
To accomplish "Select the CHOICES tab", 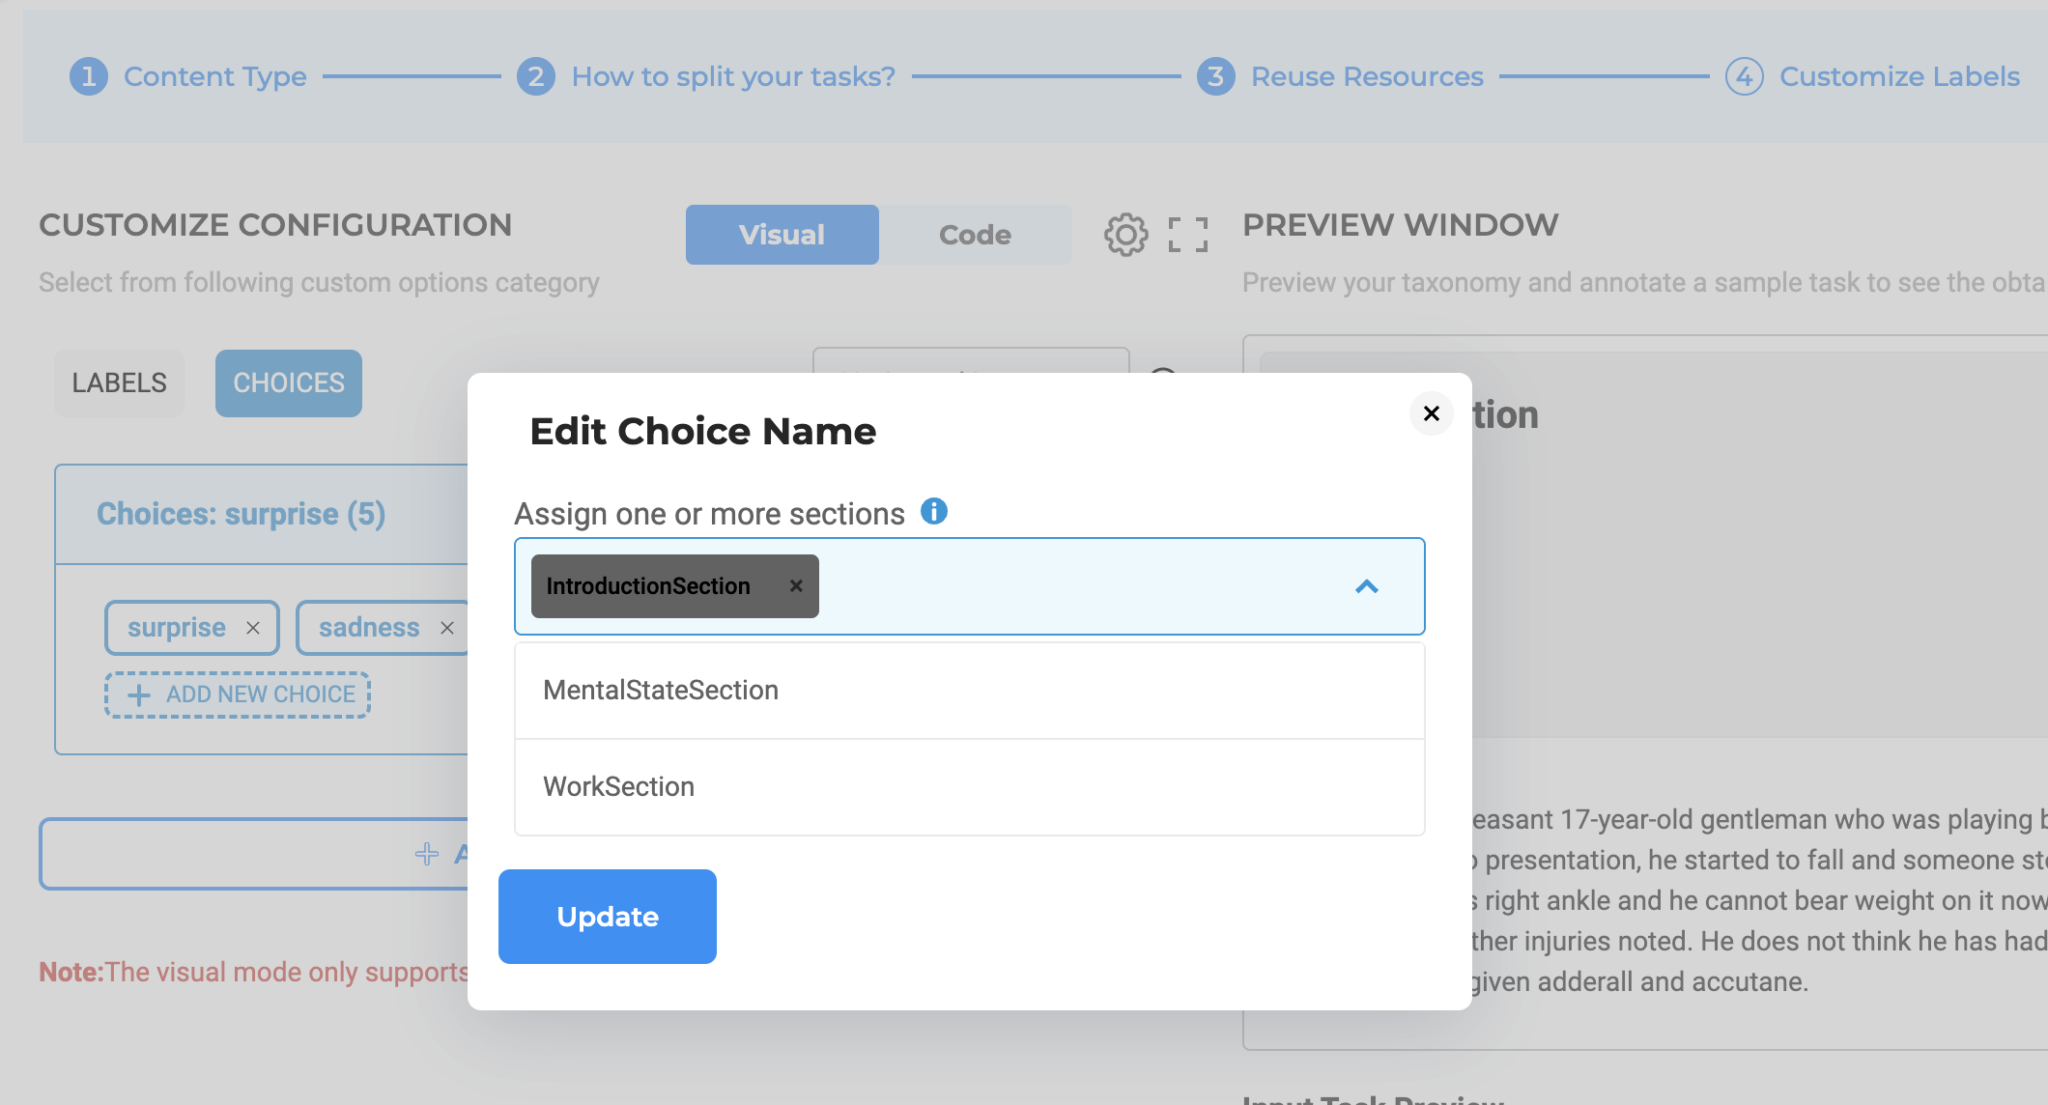I will pyautogui.click(x=288, y=382).
